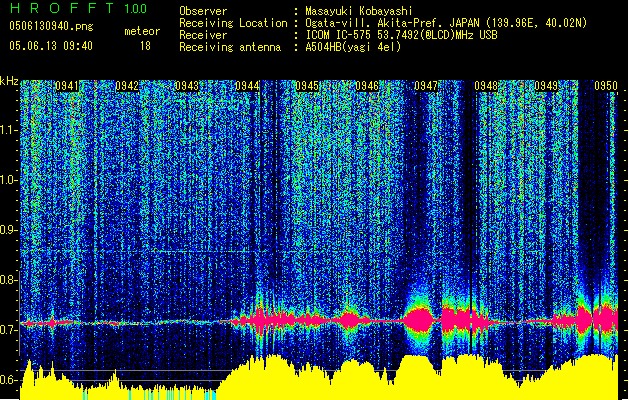Click the kHz axis label
Image resolution: width=629 pixels, height=400 pixels.
[x=9, y=81]
